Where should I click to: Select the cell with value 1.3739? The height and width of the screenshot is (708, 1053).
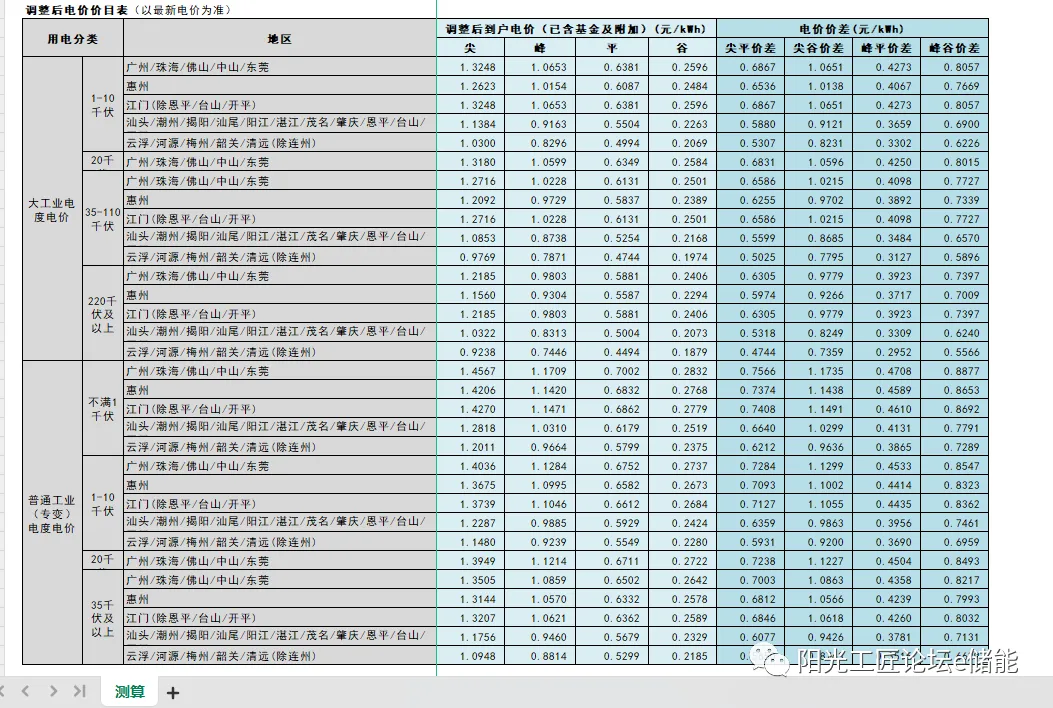pos(470,504)
